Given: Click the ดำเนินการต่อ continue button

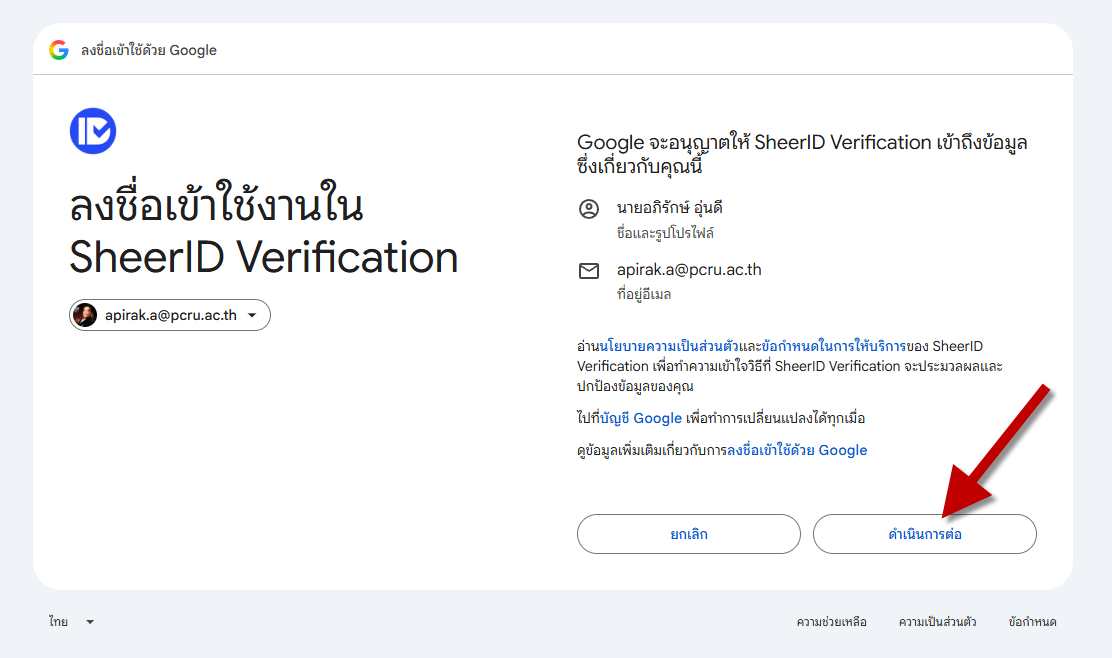Looking at the screenshot, I should pos(925,534).
